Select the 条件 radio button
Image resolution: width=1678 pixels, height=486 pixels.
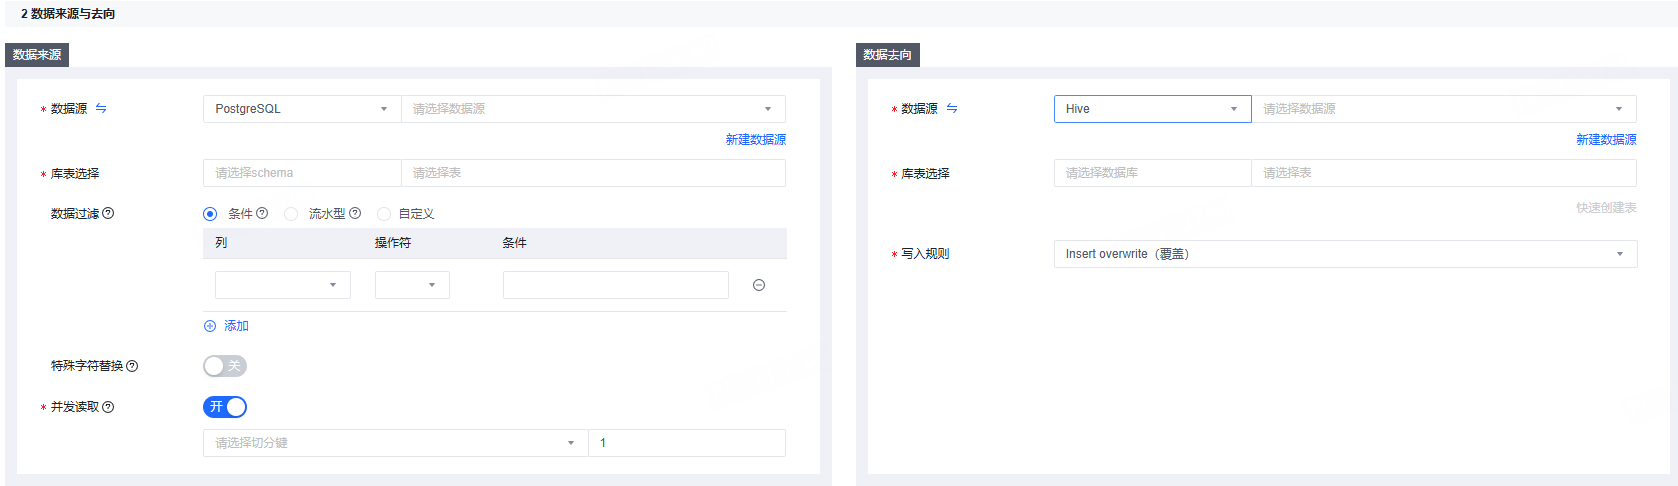(x=210, y=214)
